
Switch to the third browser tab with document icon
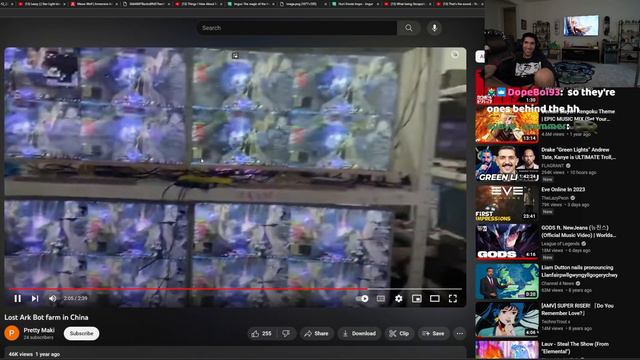click(x=147, y=4)
